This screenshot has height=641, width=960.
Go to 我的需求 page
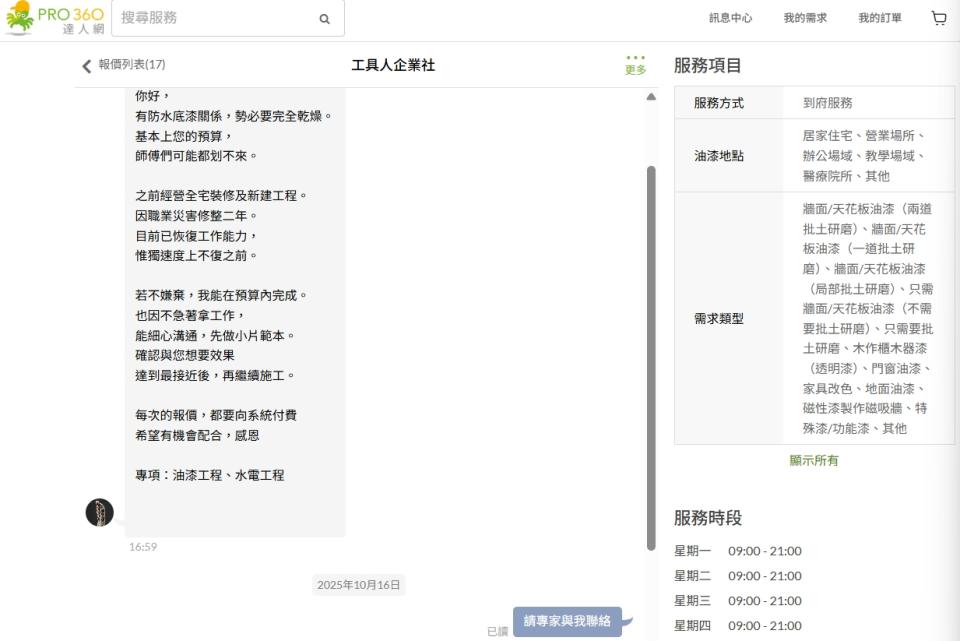click(805, 18)
